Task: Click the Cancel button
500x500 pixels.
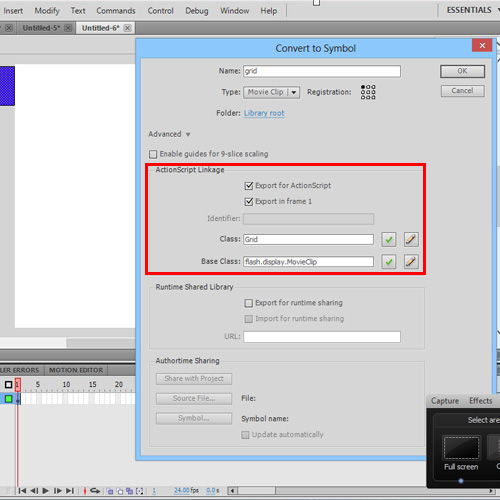Action: (x=462, y=91)
